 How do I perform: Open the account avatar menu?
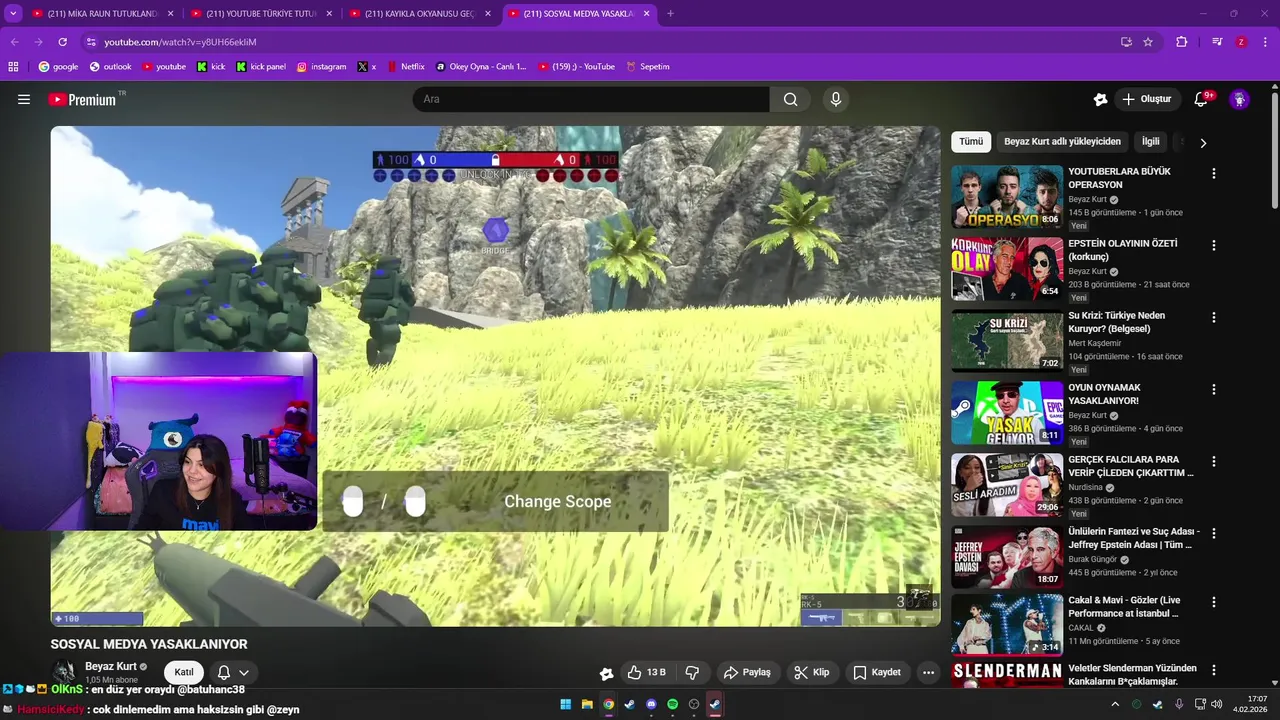point(1239,99)
